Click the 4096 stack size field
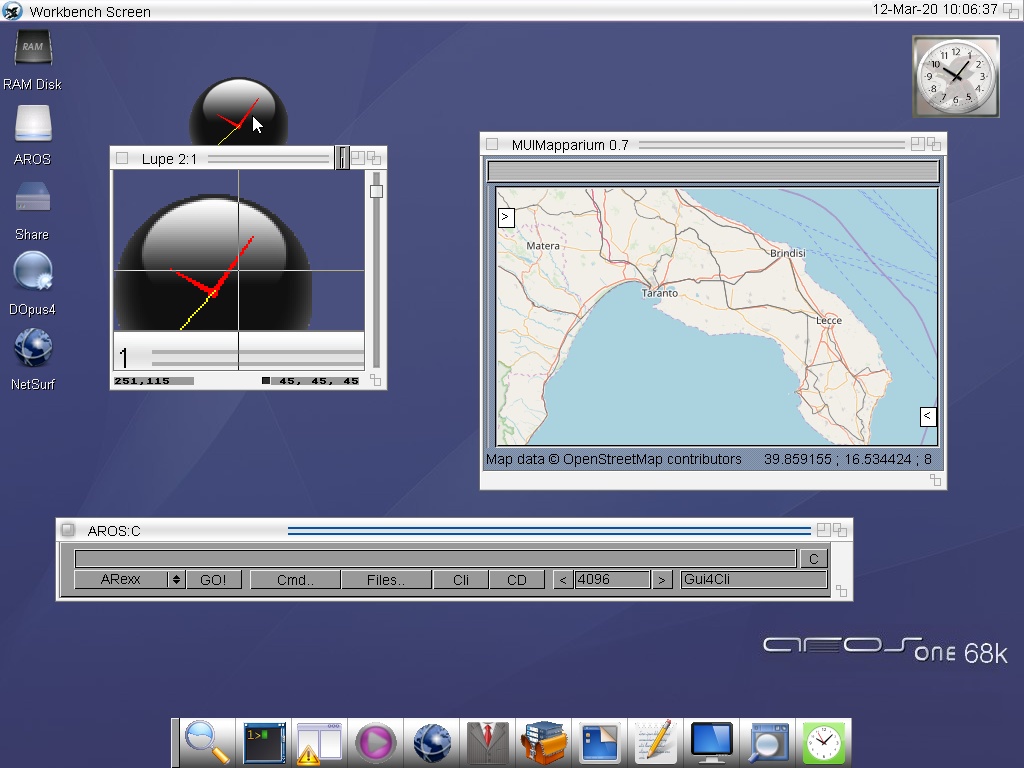 tap(612, 580)
